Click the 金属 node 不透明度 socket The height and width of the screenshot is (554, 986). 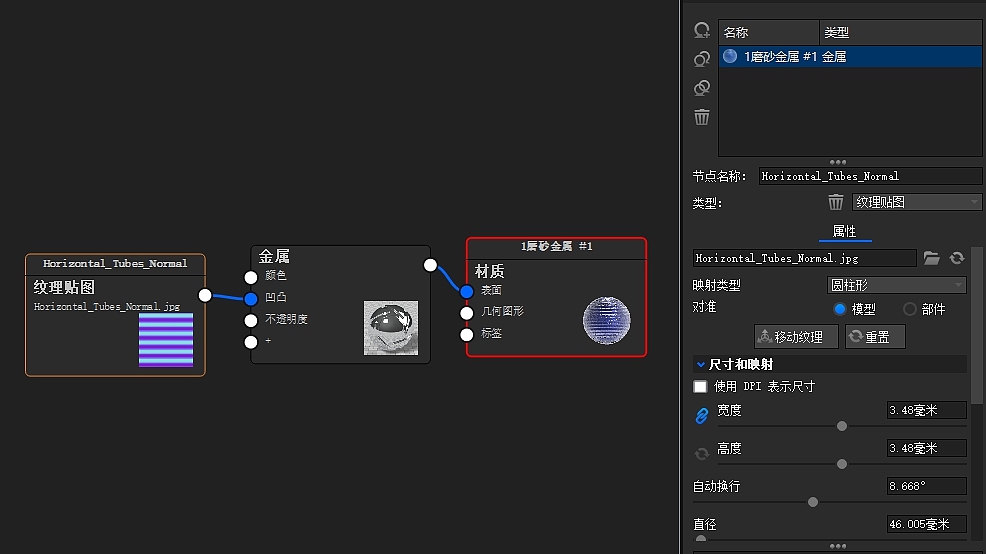coord(251,320)
